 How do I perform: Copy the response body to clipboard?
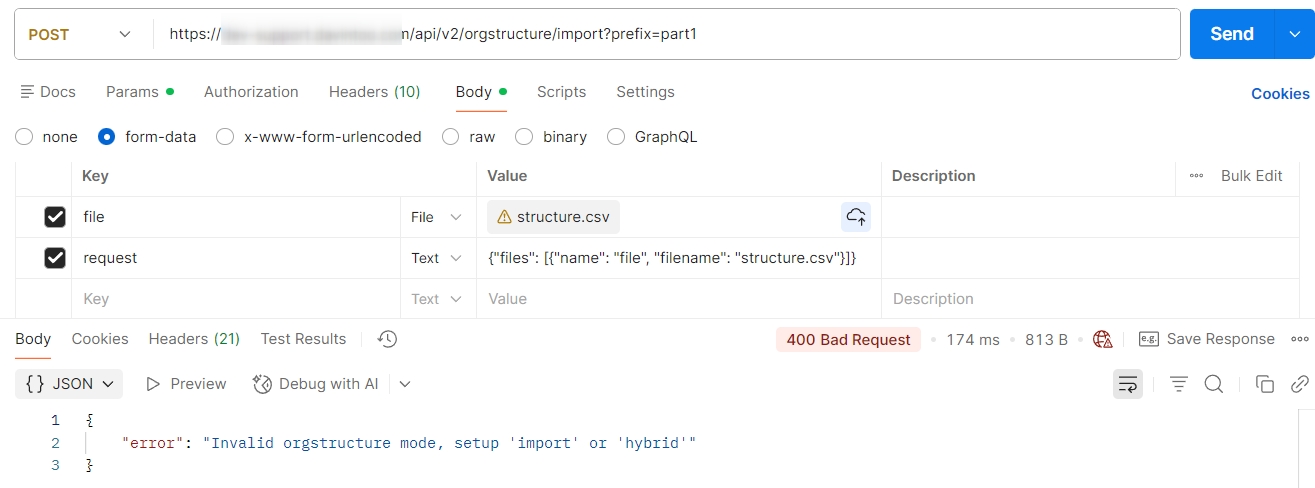tap(1265, 384)
